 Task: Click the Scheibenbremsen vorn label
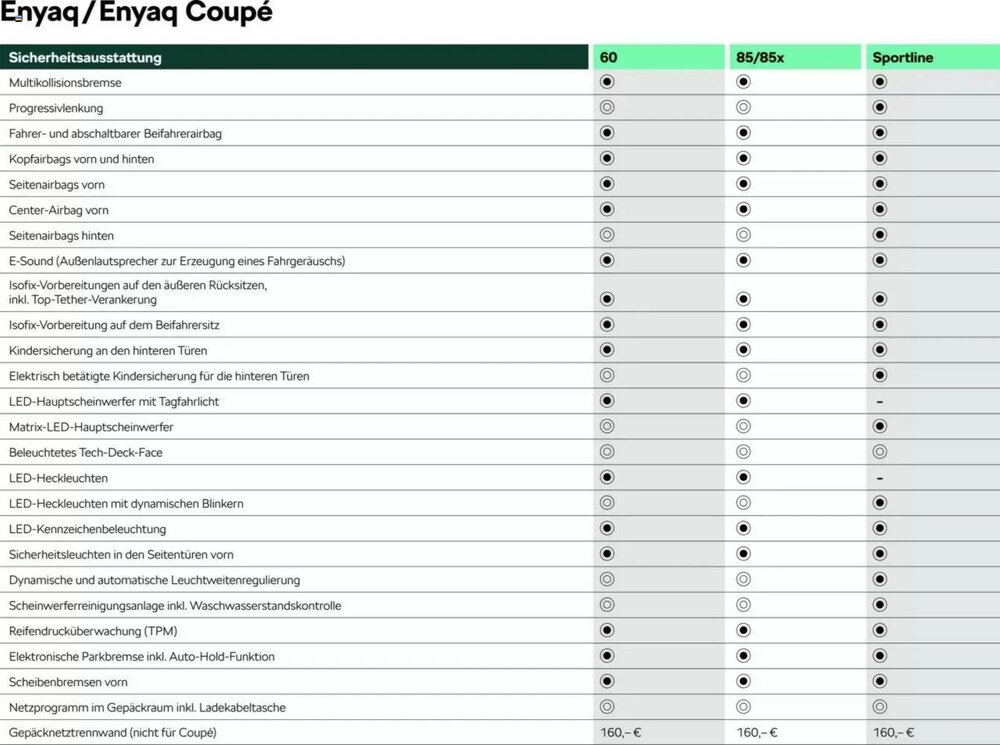pos(68,682)
